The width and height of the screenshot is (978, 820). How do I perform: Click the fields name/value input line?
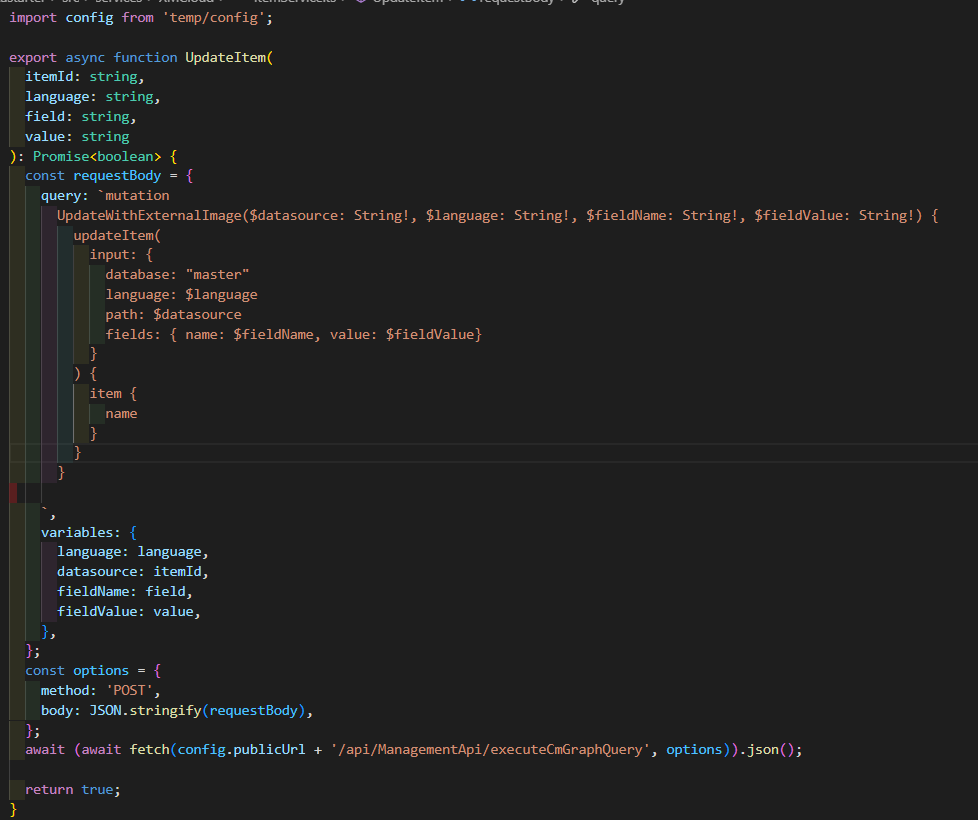coord(293,334)
